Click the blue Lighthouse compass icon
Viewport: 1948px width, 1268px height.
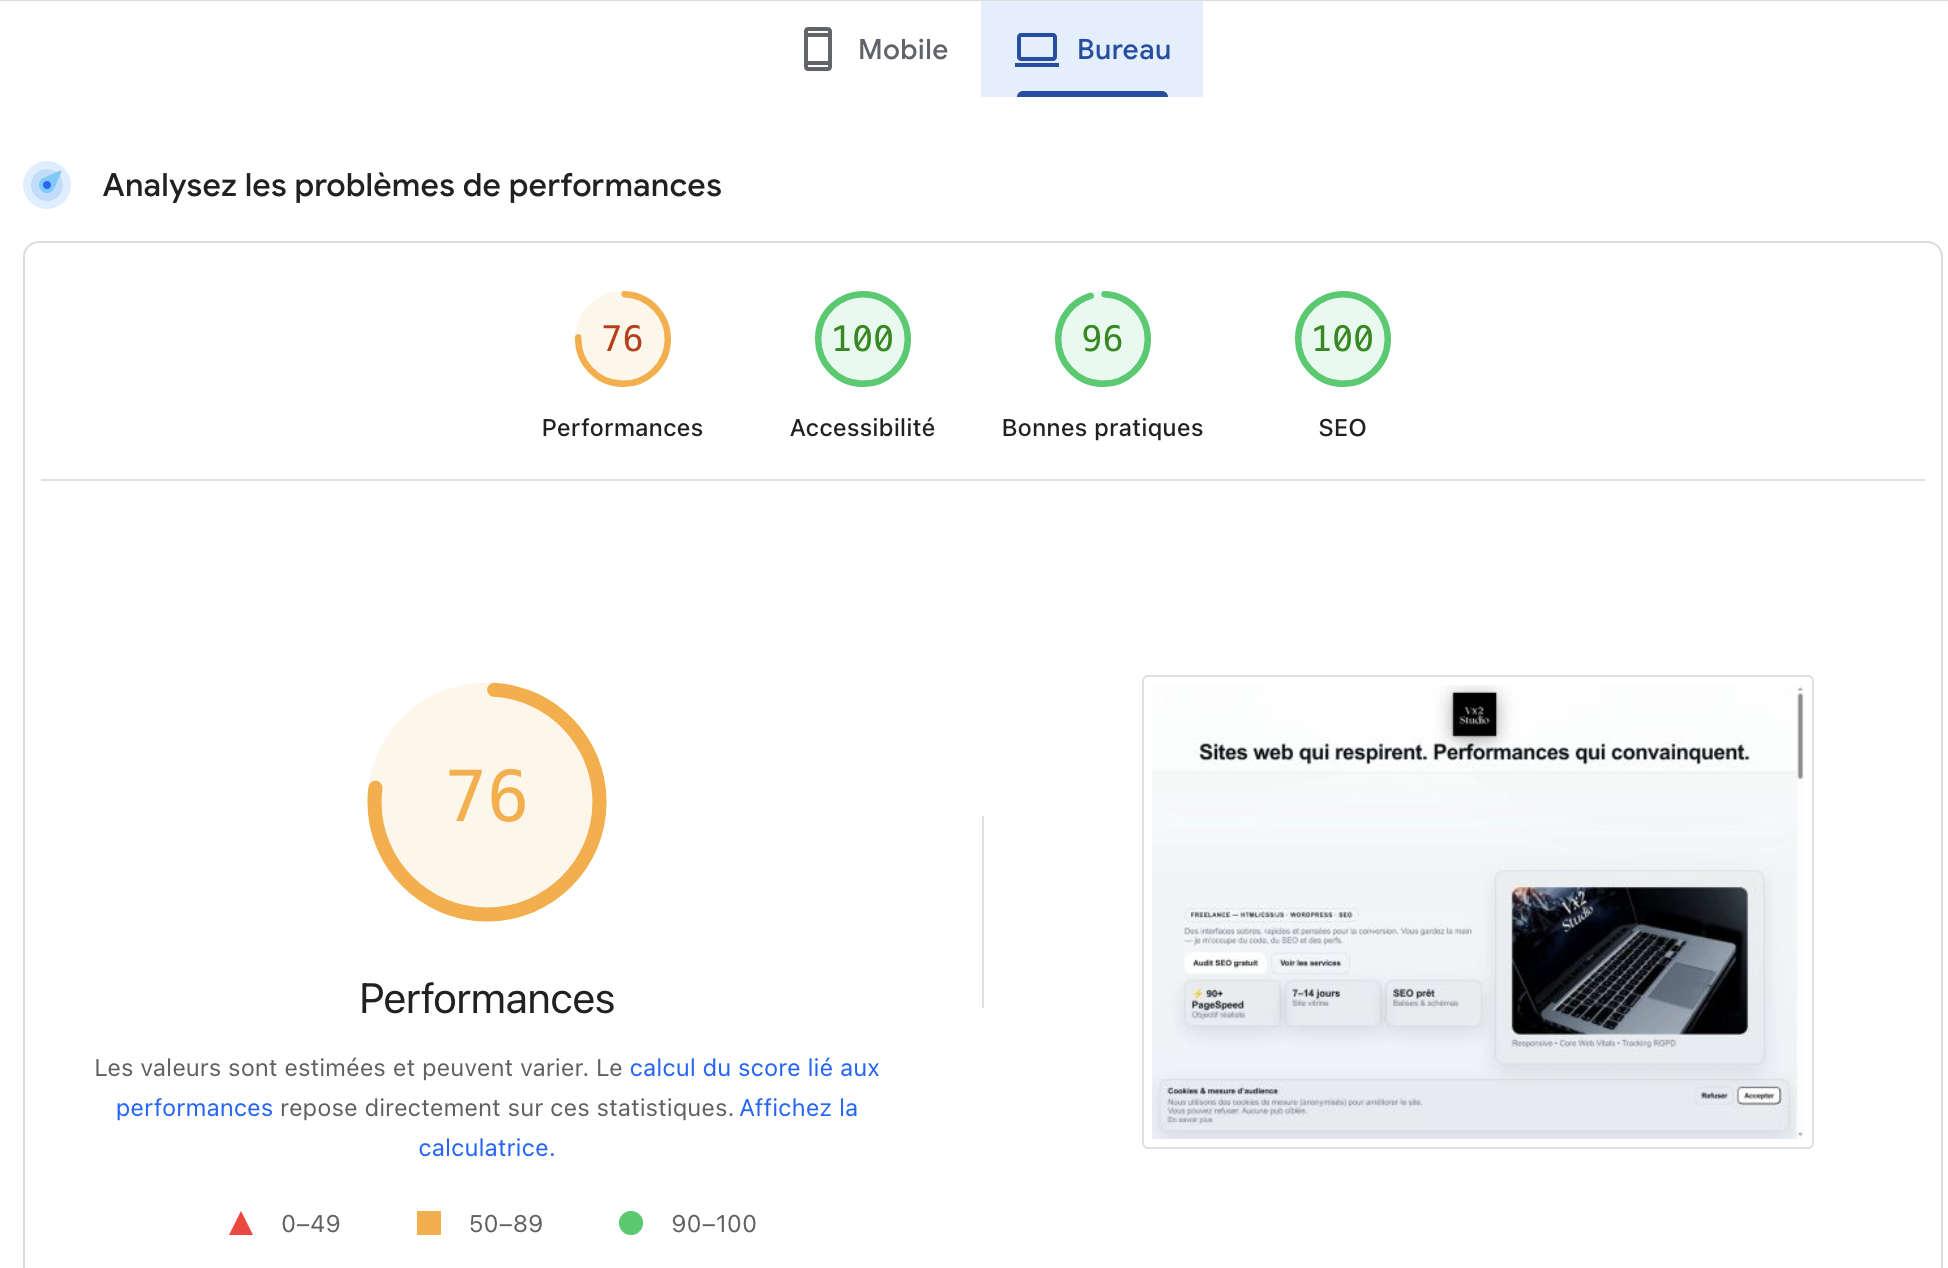(x=47, y=185)
